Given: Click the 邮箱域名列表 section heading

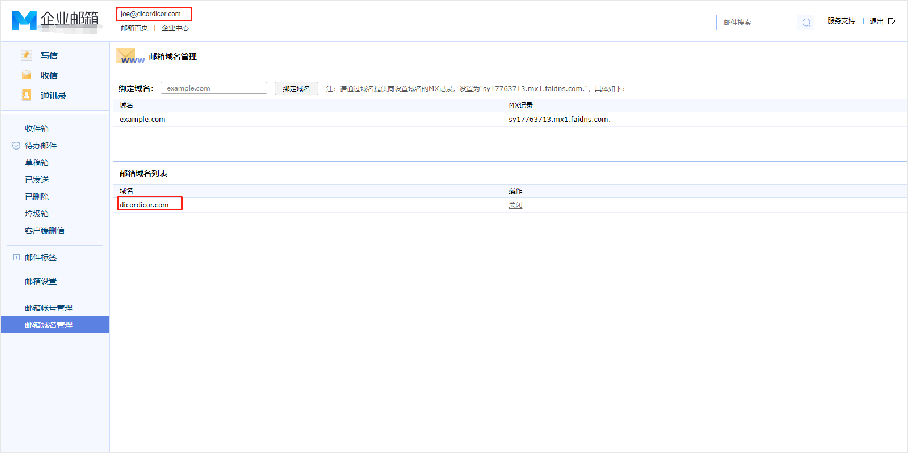Looking at the screenshot, I should click(x=144, y=173).
